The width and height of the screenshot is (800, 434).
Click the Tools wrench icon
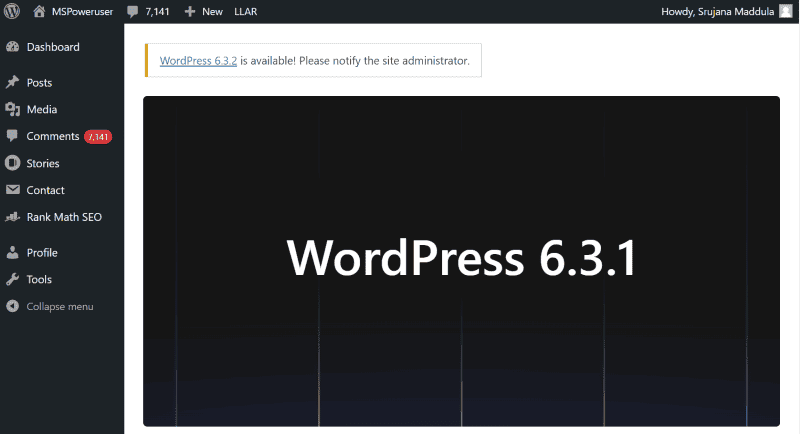click(13, 279)
